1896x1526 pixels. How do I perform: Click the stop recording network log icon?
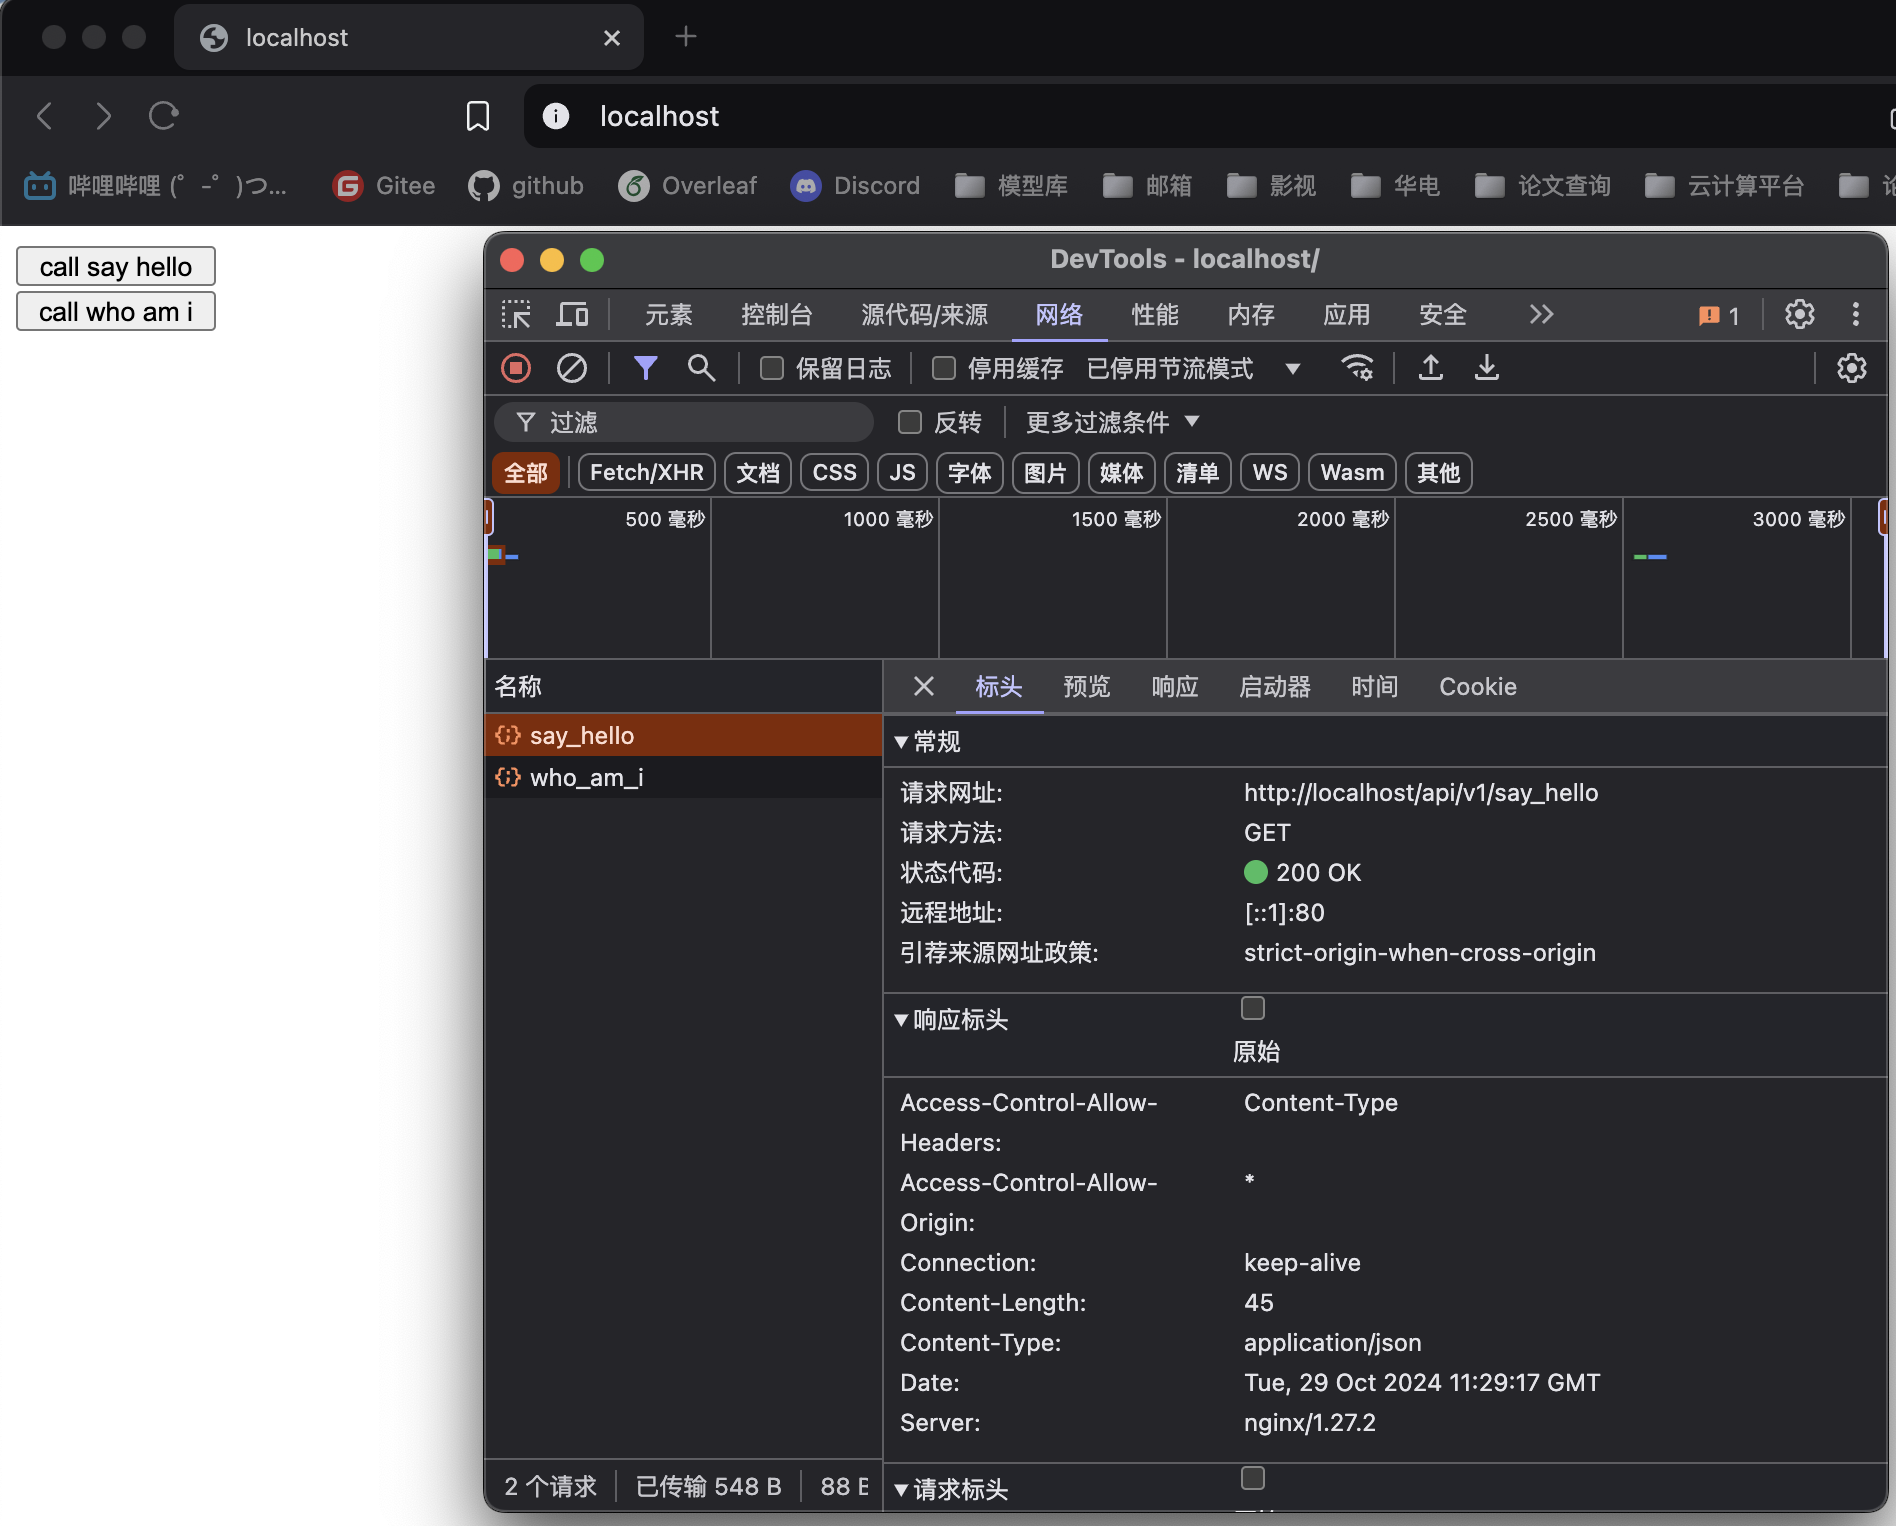tap(516, 369)
